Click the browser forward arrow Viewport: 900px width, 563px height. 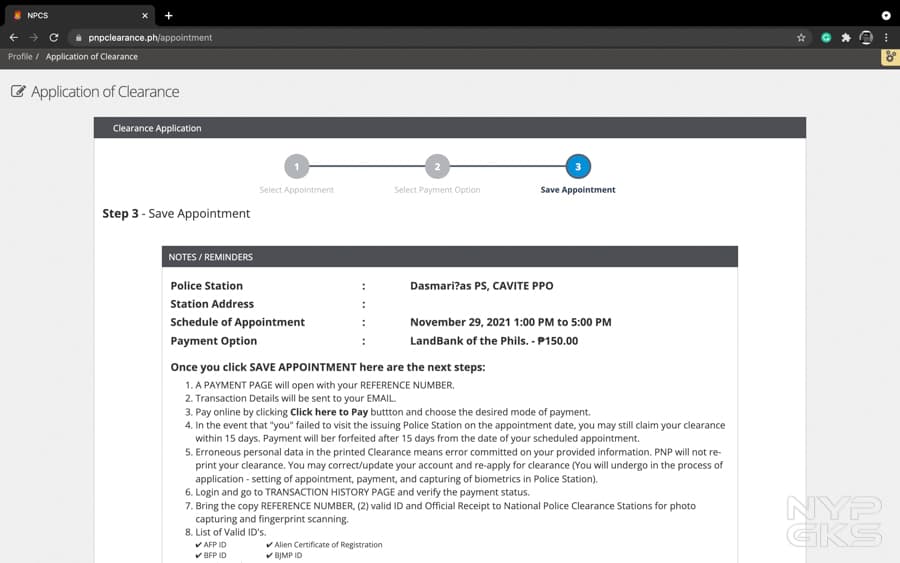click(34, 37)
